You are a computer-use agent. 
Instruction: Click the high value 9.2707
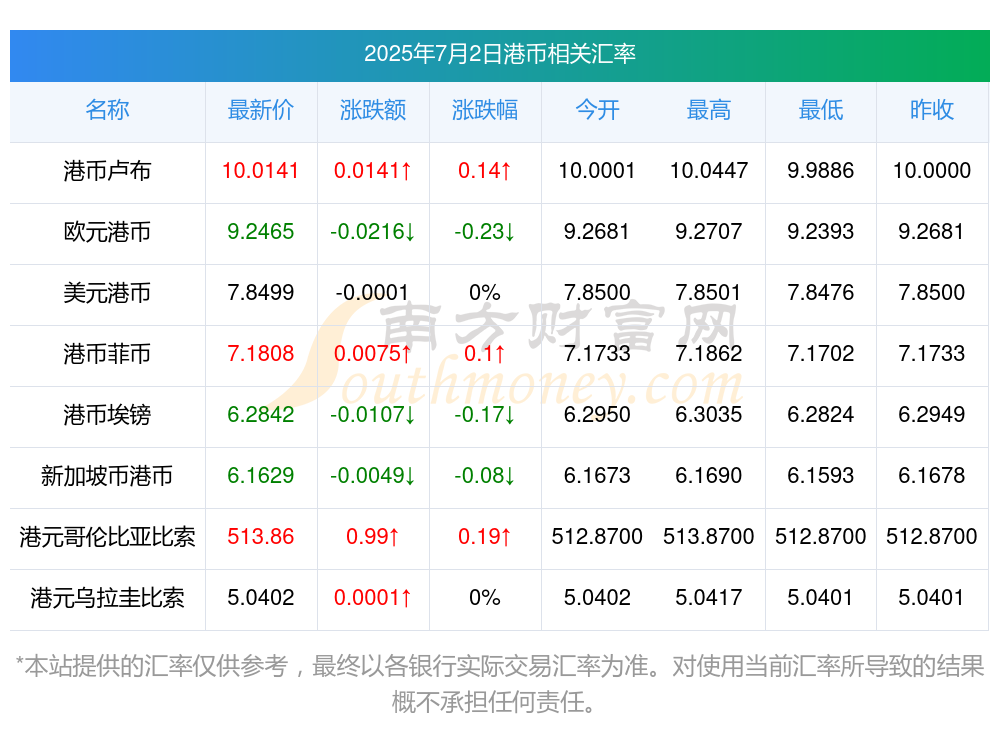(709, 232)
